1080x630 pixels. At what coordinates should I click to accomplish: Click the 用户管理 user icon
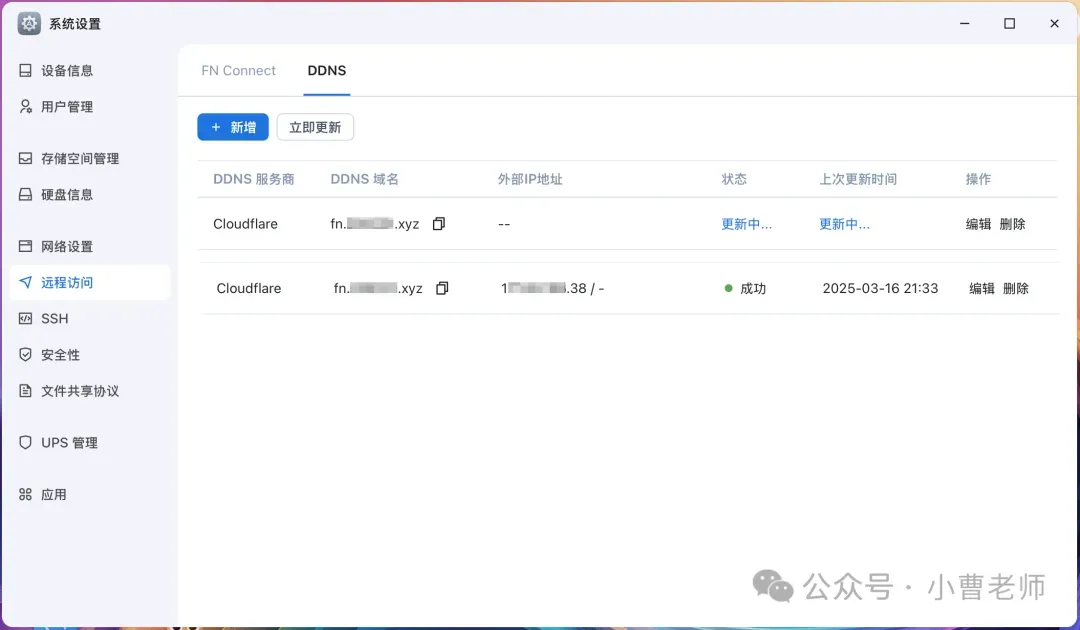[26, 107]
